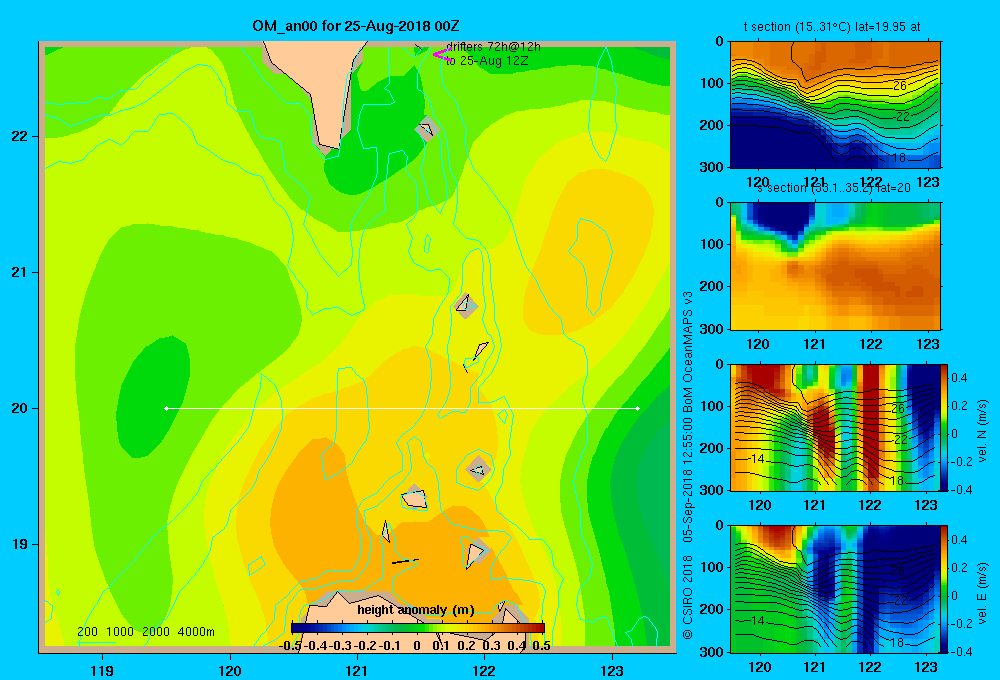Select the magenta drifter arrow marker
The height and width of the screenshot is (680, 1000).
441,55
